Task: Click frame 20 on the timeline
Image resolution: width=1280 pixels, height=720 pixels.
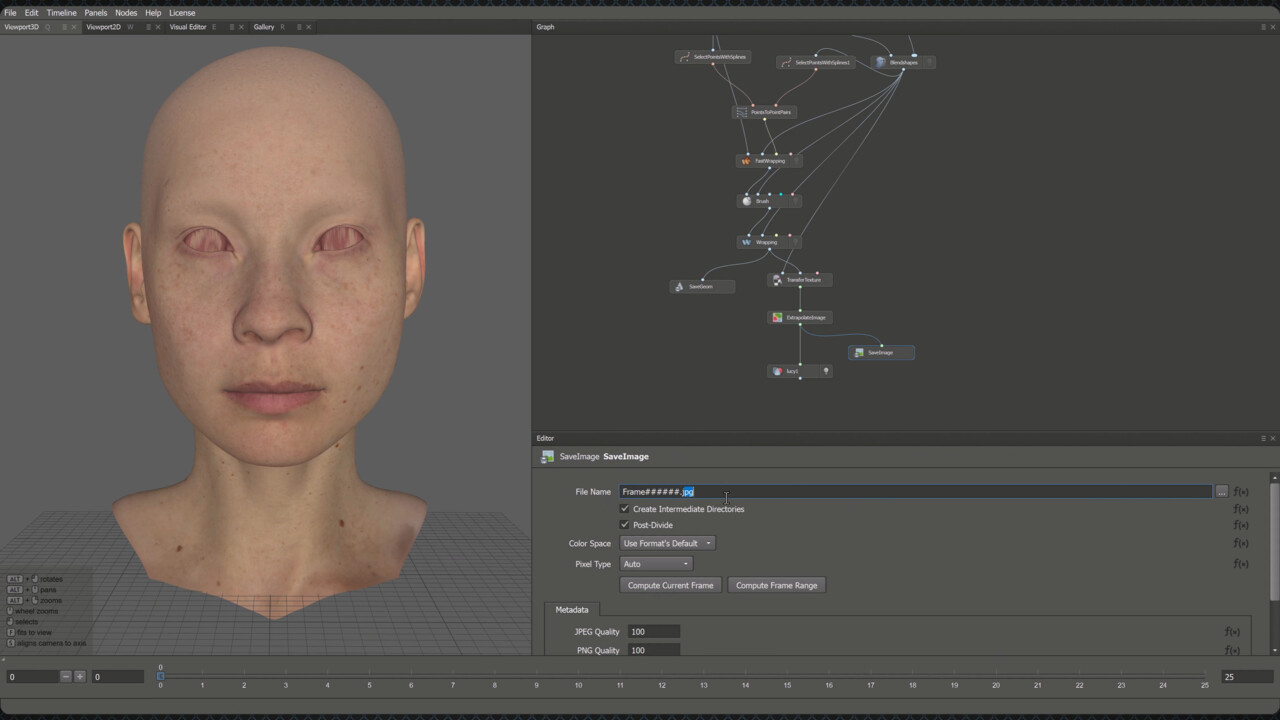Action: coord(996,684)
